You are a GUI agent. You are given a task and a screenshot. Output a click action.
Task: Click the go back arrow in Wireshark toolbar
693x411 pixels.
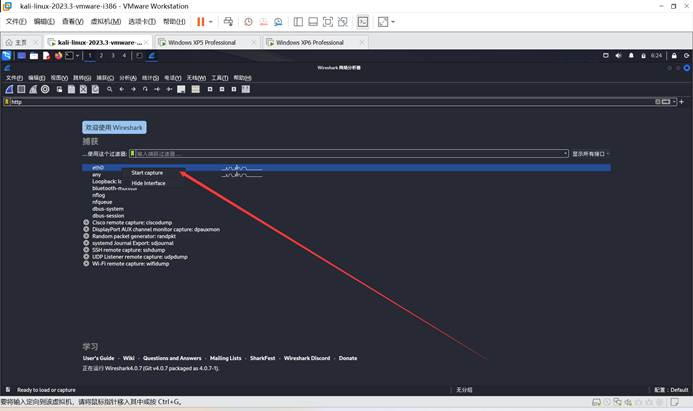click(x=122, y=89)
